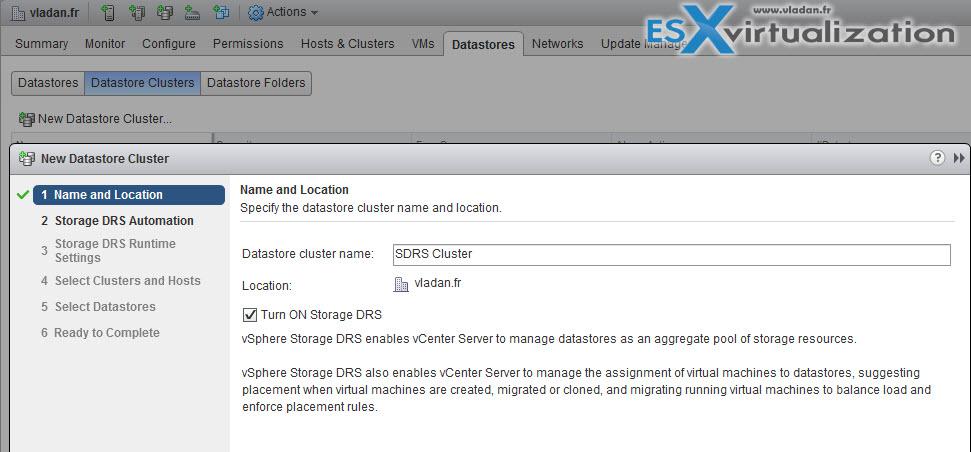Click the New Cluster icon in toolbar
The height and width of the screenshot is (452, 971).
[137, 12]
